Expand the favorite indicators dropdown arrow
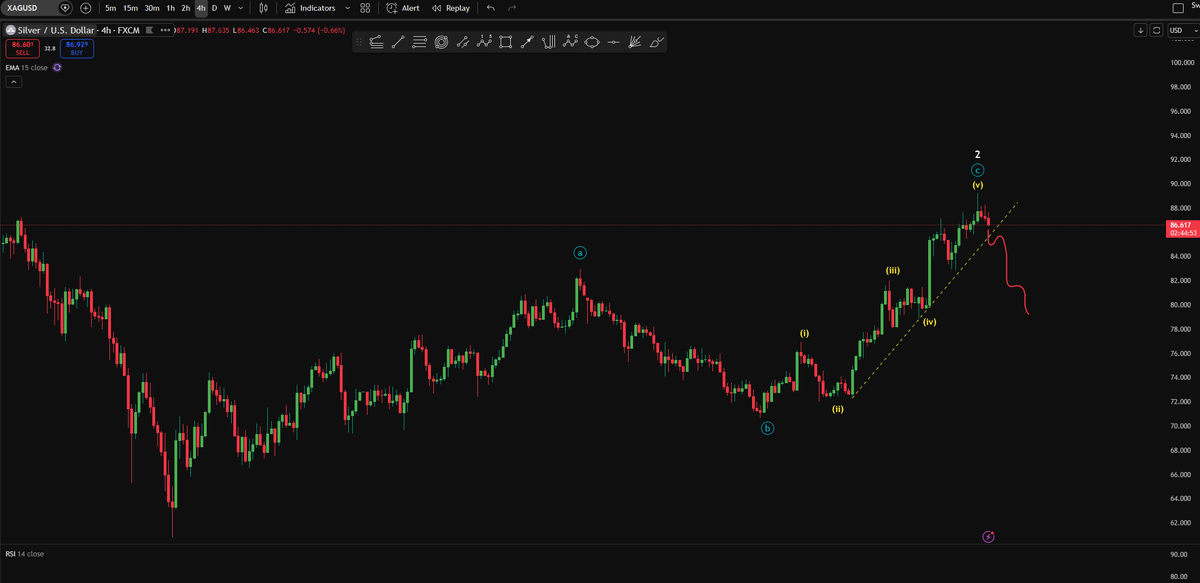 (347, 8)
